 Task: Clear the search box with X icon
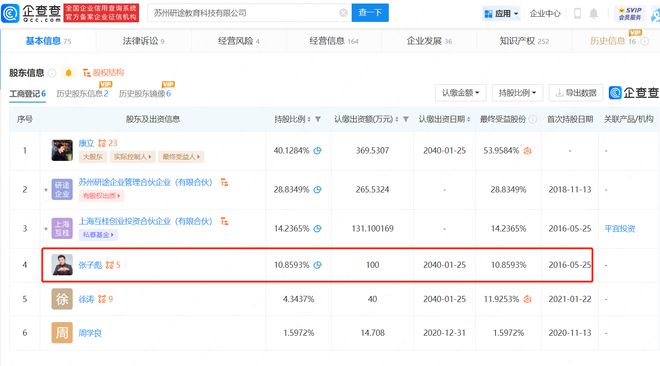click(343, 13)
